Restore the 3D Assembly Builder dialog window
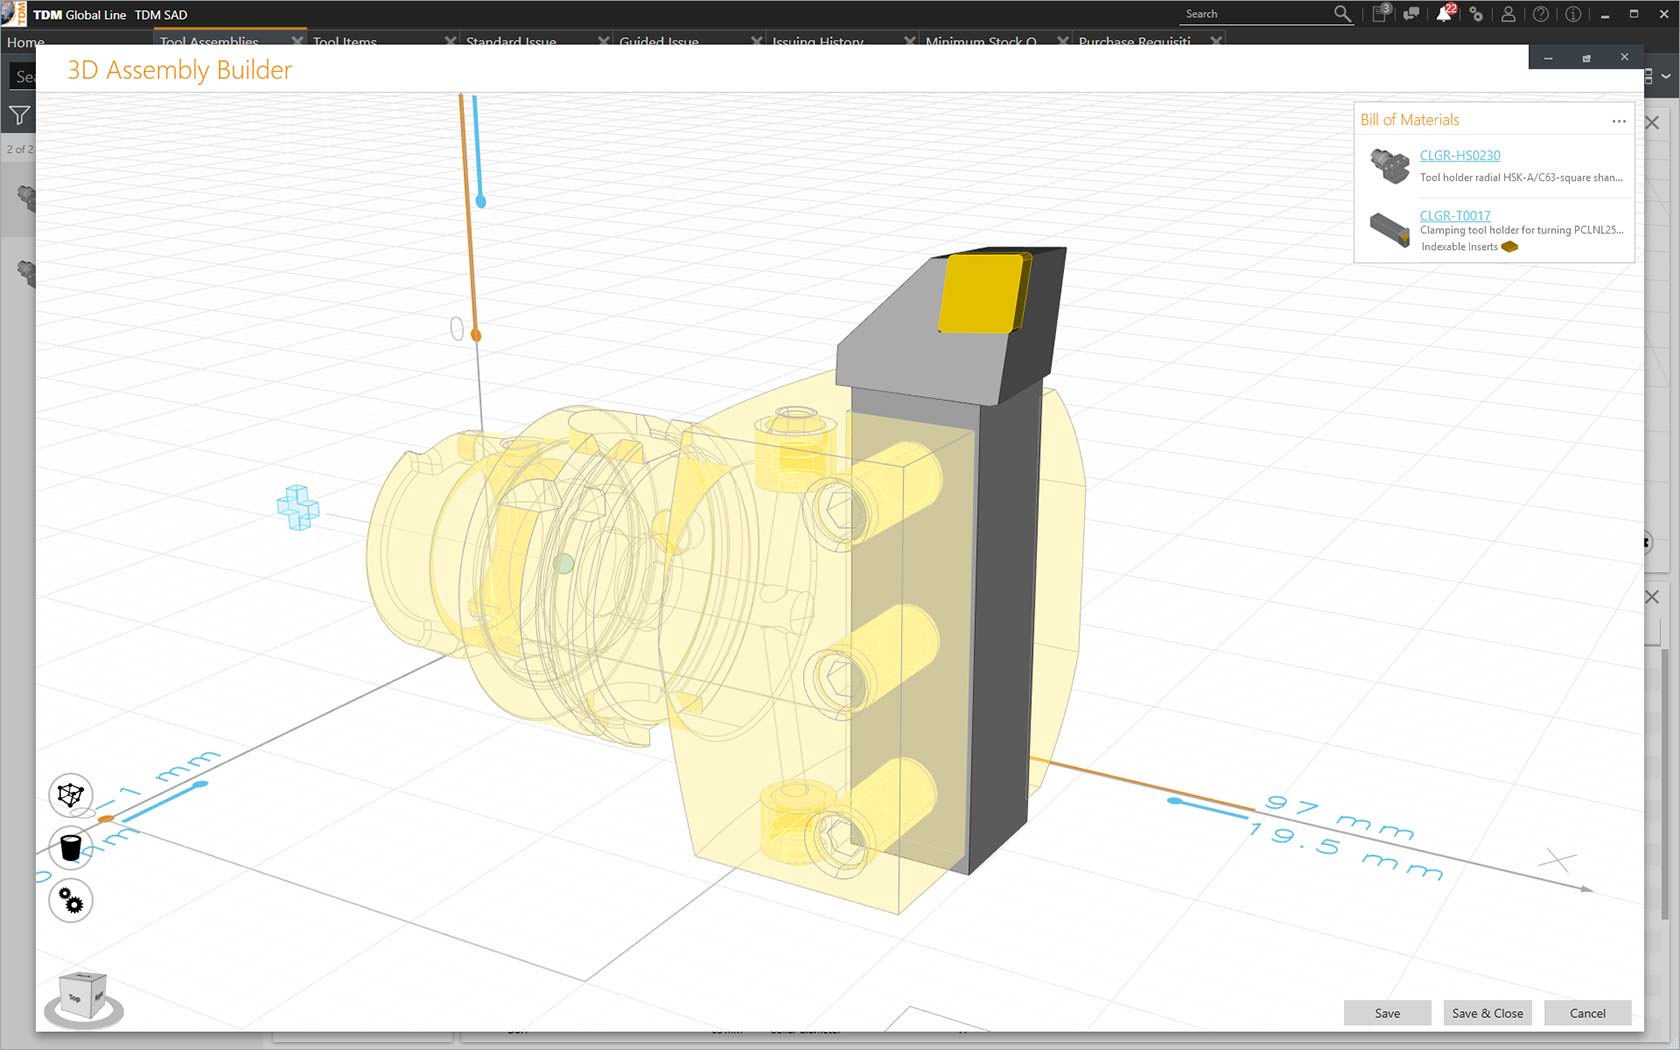Screen dimensions: 1680x1050 click(1586, 58)
